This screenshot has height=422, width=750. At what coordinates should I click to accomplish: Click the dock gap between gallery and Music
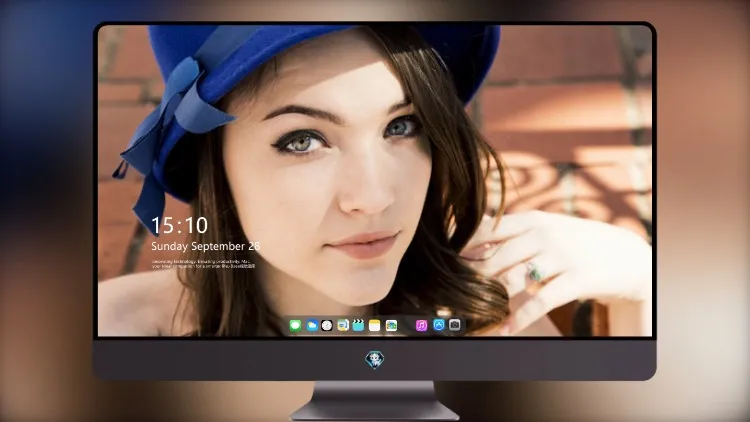[x=407, y=325]
